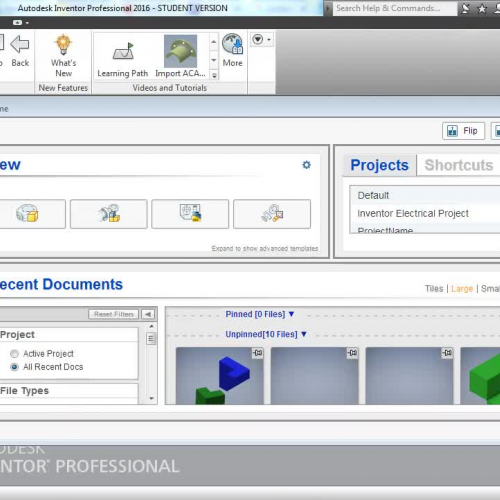
Task: Create new Assembly template
Action: [109, 214]
